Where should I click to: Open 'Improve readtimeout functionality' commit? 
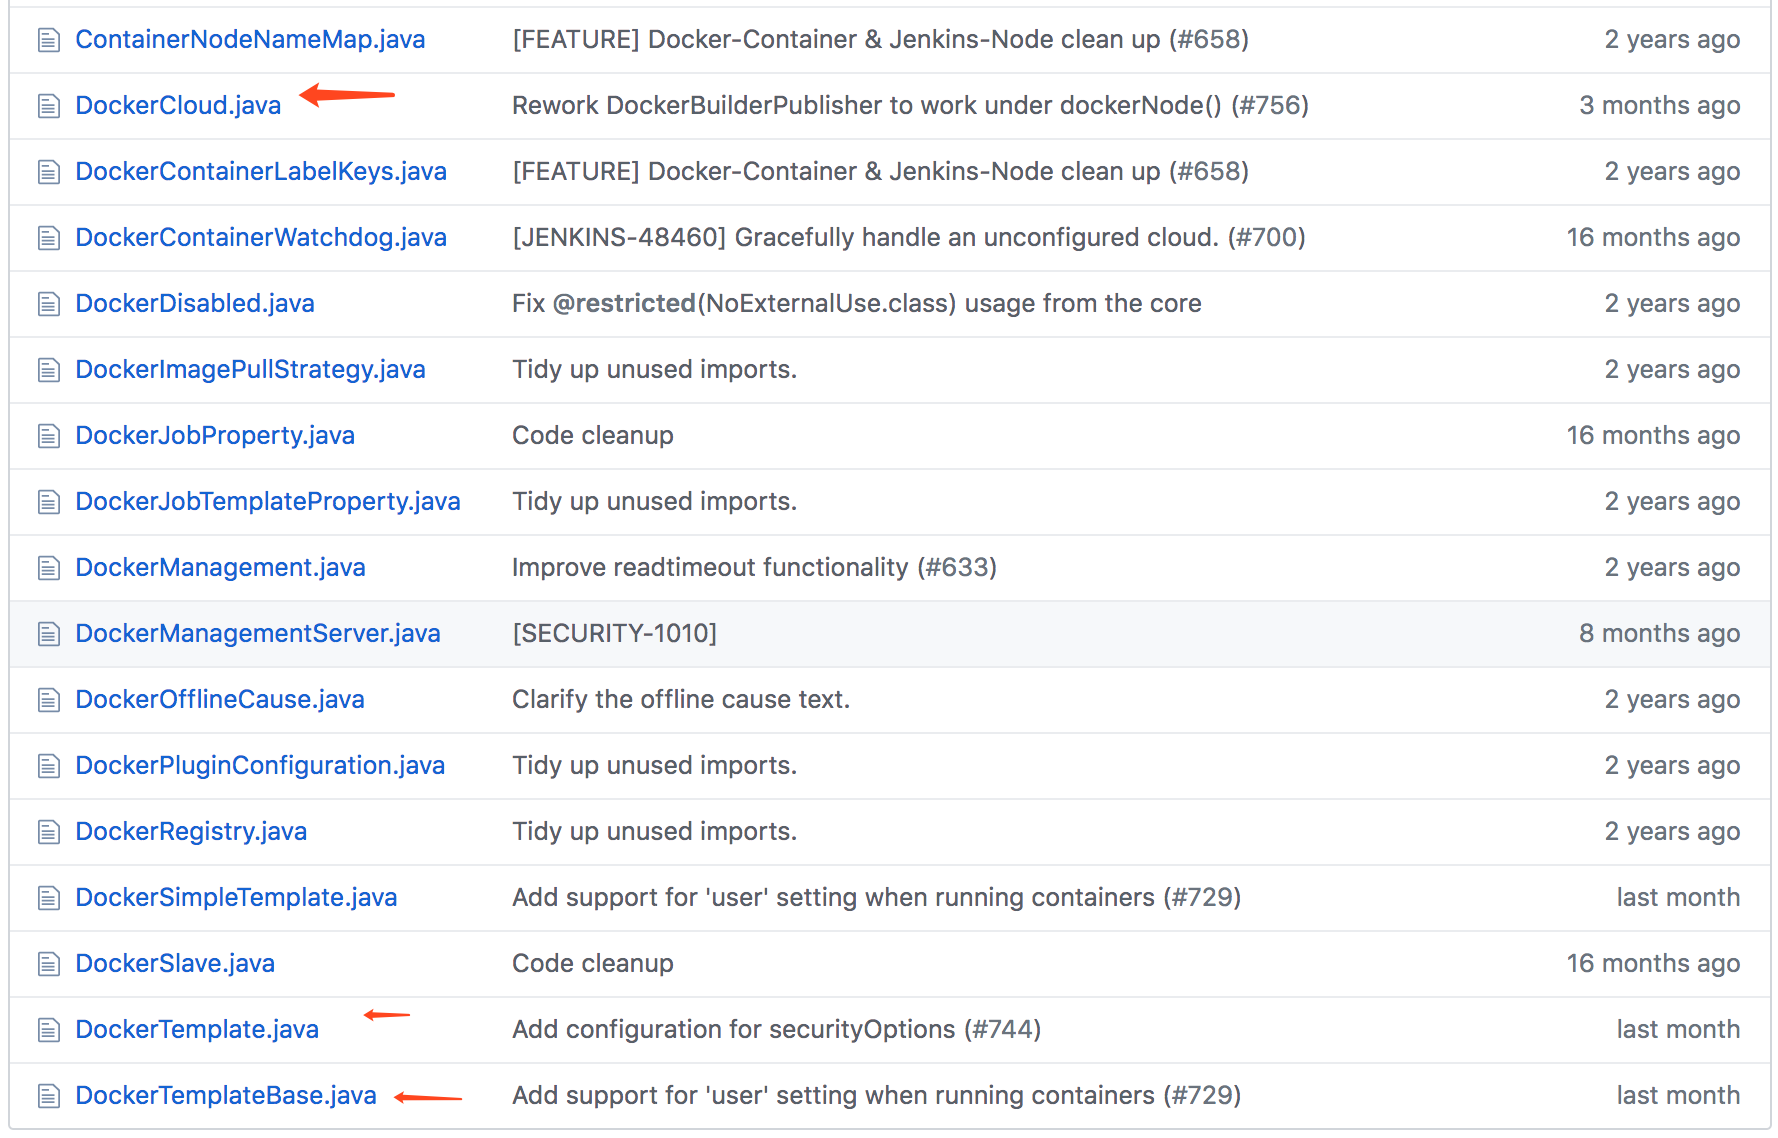tap(710, 568)
